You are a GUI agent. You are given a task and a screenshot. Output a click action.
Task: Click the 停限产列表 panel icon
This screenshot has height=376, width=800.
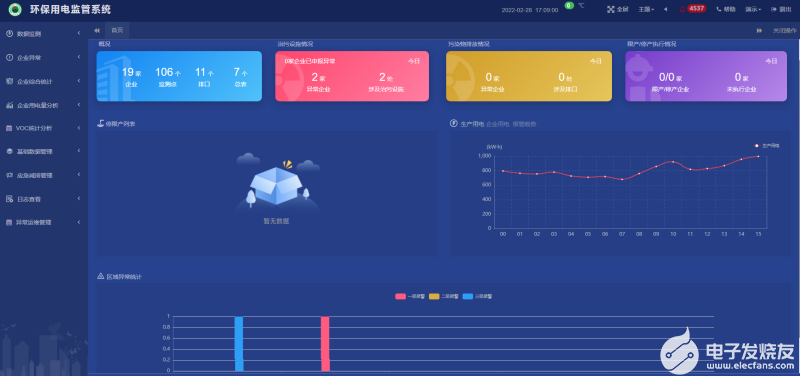tap(101, 123)
